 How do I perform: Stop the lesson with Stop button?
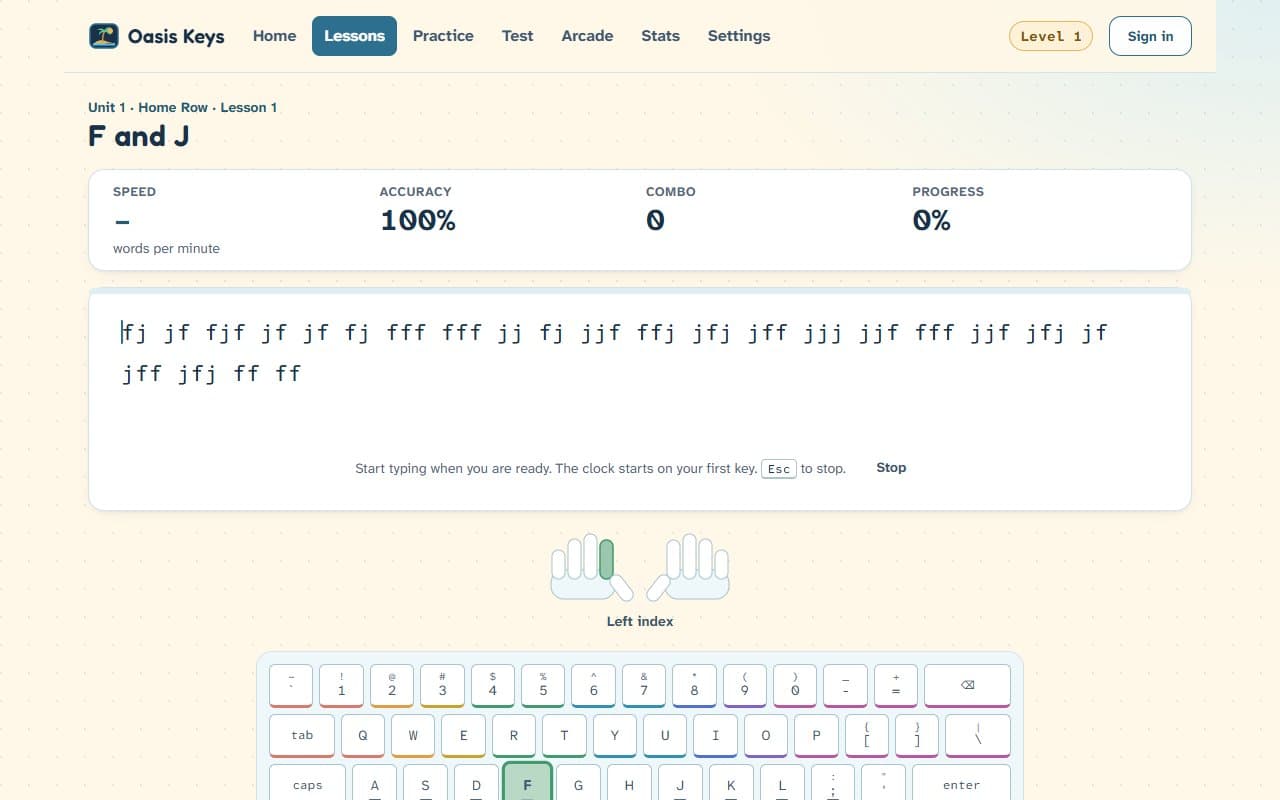pyautogui.click(x=891, y=467)
